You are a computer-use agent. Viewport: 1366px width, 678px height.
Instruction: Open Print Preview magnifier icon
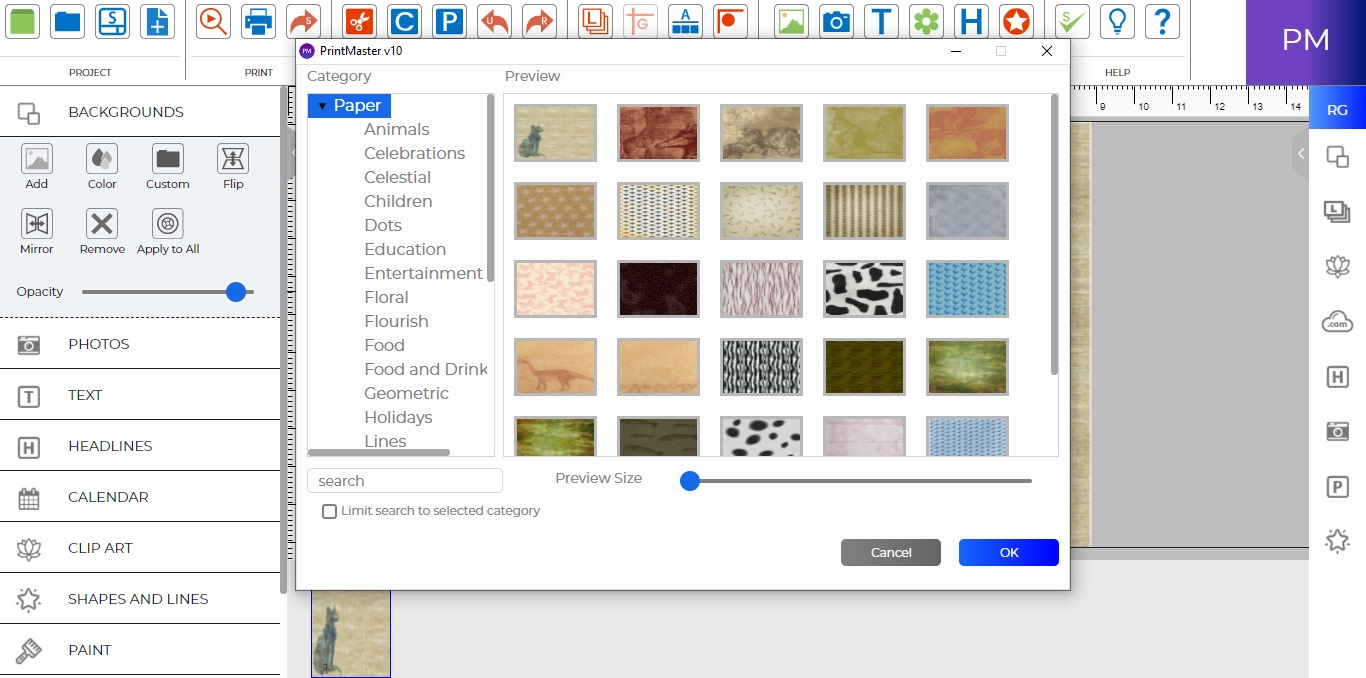click(x=213, y=21)
